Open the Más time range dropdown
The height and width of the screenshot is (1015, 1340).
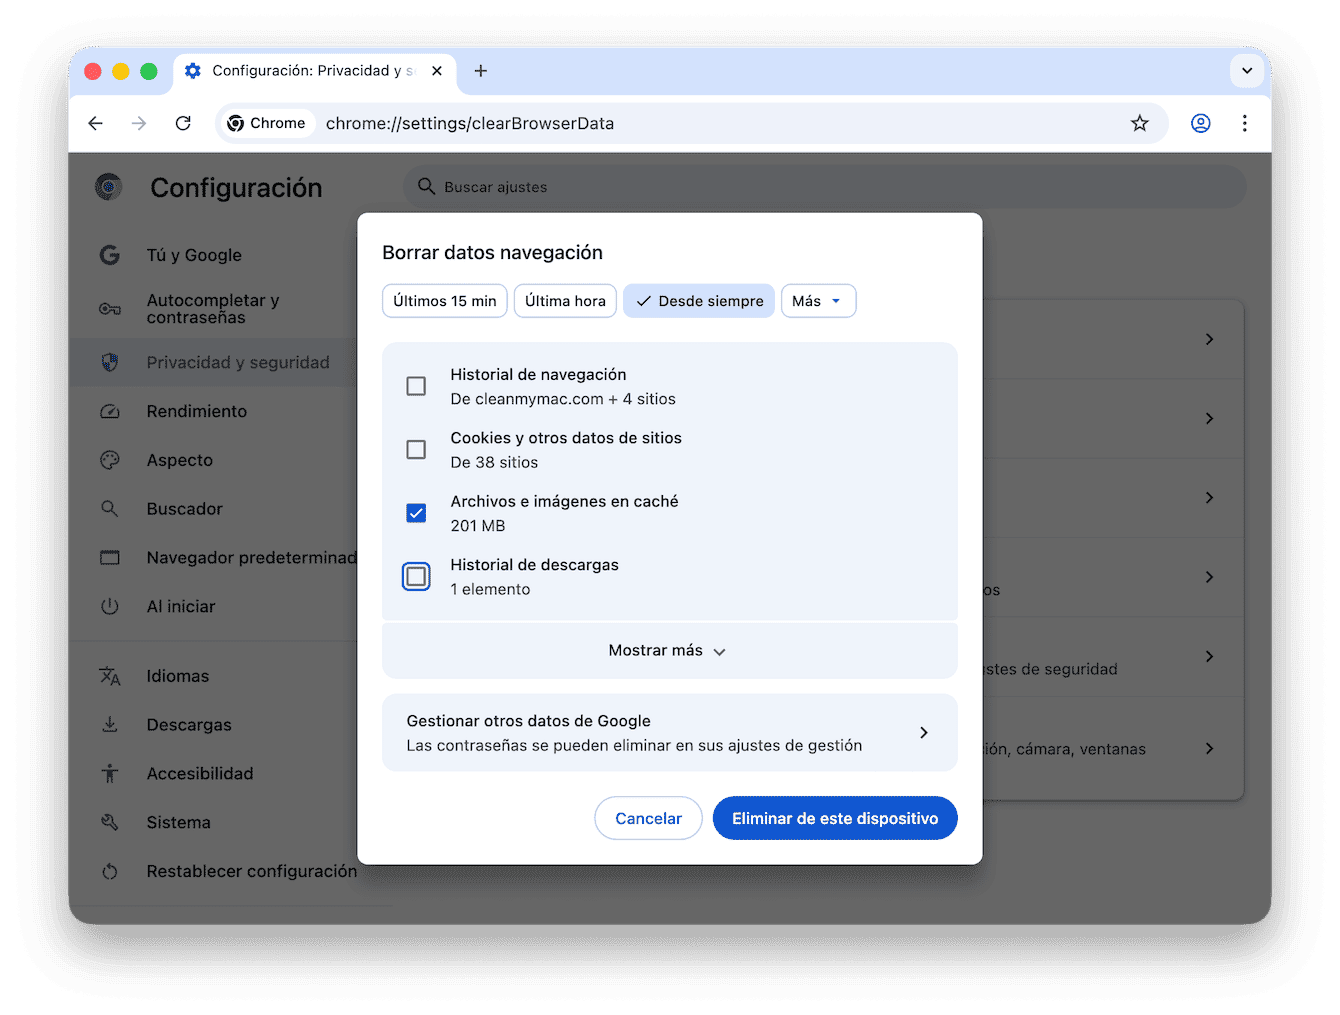point(818,300)
